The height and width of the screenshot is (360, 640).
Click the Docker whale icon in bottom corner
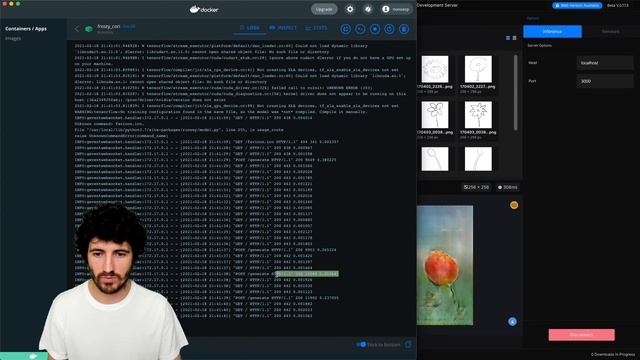pyautogui.click(x=33, y=356)
